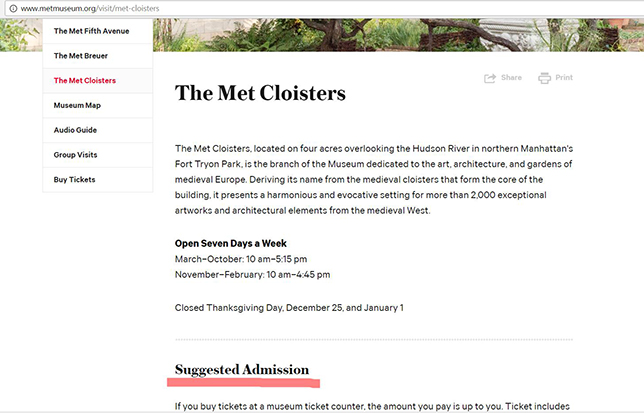
Task: Click the Share arrow icon
Action: [490, 78]
